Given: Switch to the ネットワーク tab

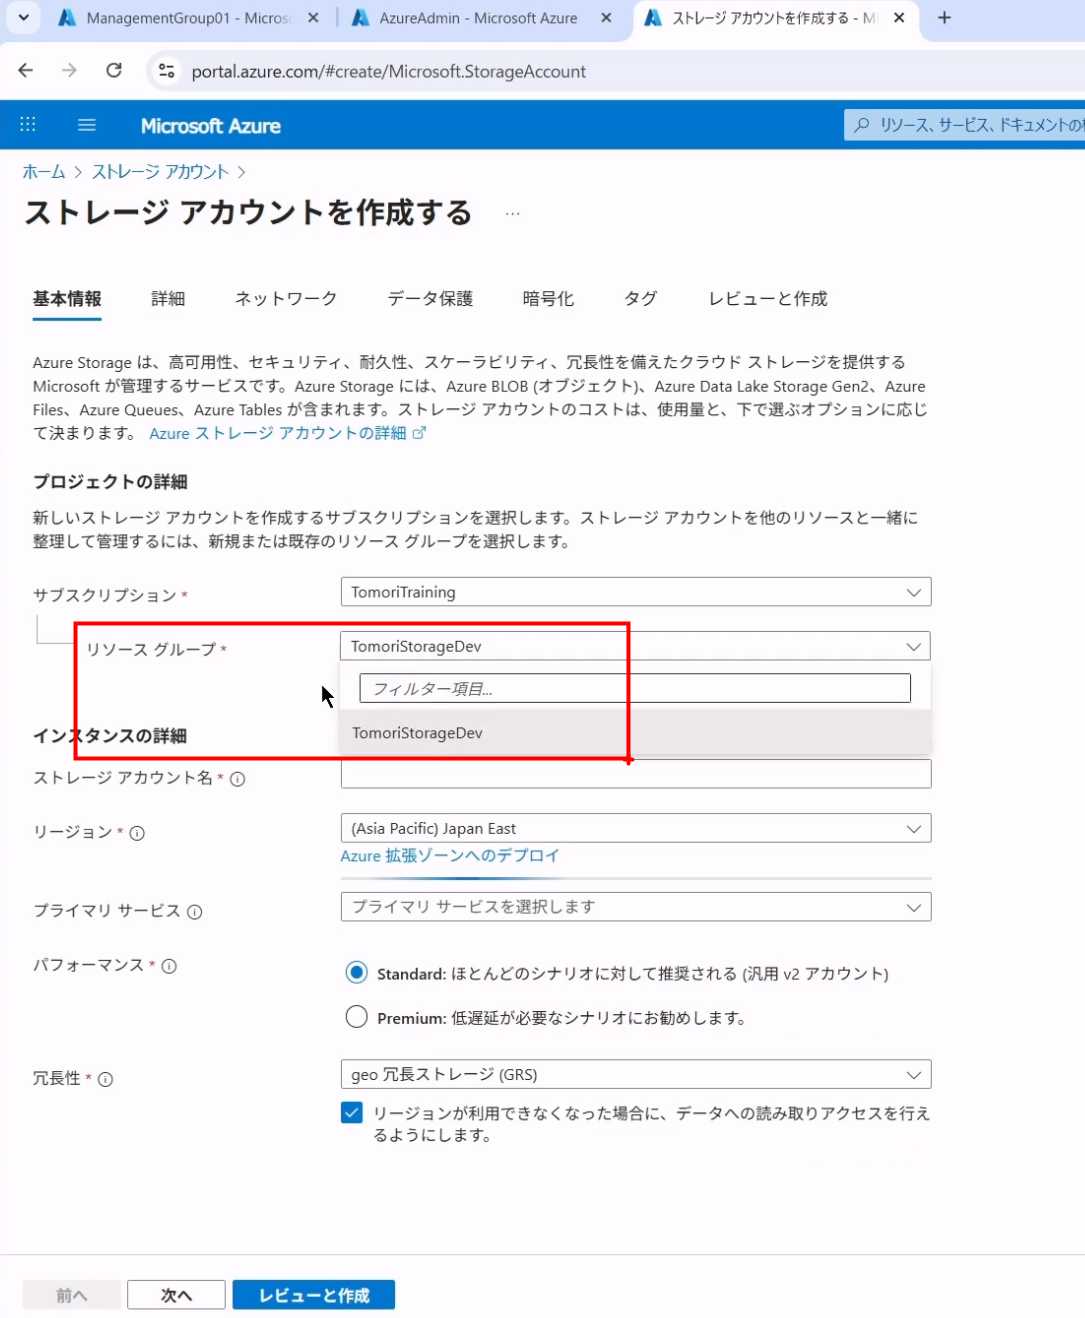Looking at the screenshot, I should click(x=285, y=299).
